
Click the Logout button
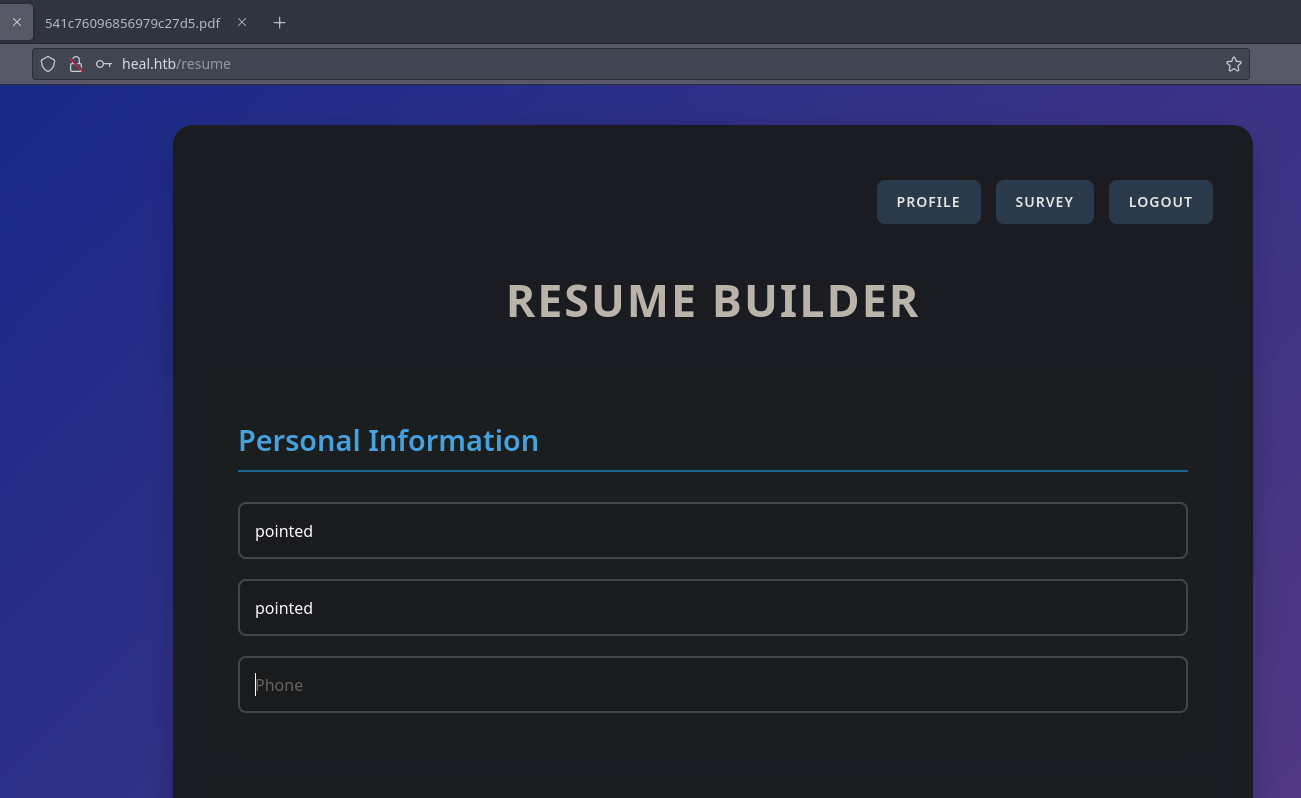tap(1160, 202)
